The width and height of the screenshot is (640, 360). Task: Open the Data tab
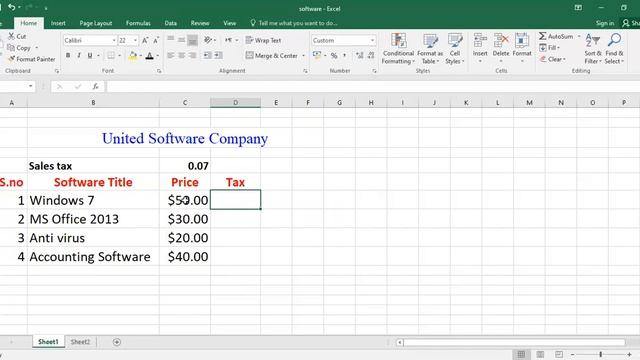tap(171, 23)
